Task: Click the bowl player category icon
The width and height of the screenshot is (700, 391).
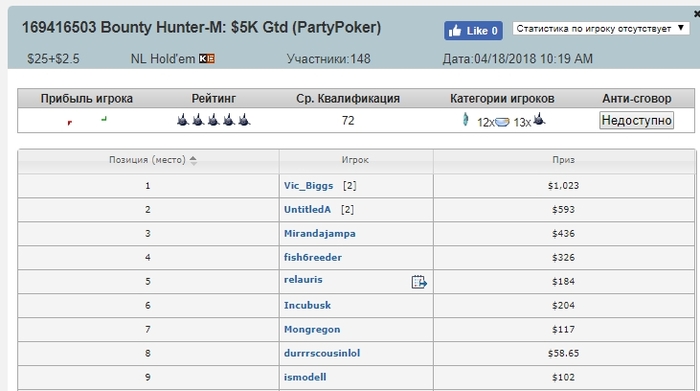Action: [502, 122]
